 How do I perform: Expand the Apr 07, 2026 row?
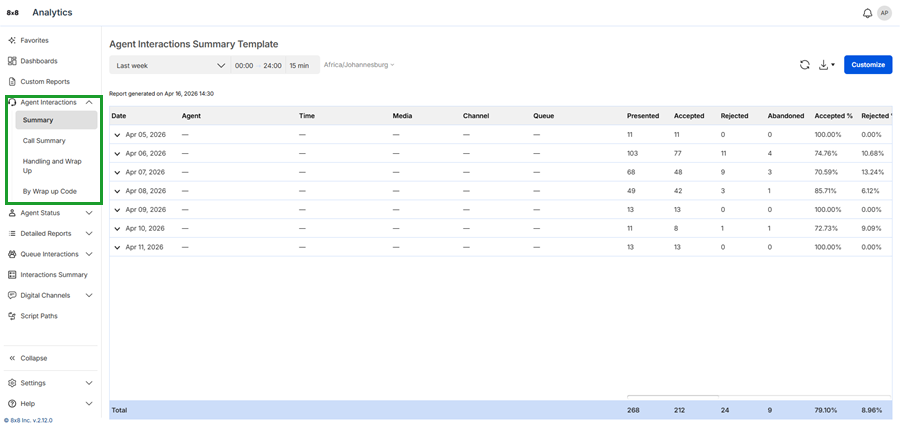pyautogui.click(x=118, y=172)
